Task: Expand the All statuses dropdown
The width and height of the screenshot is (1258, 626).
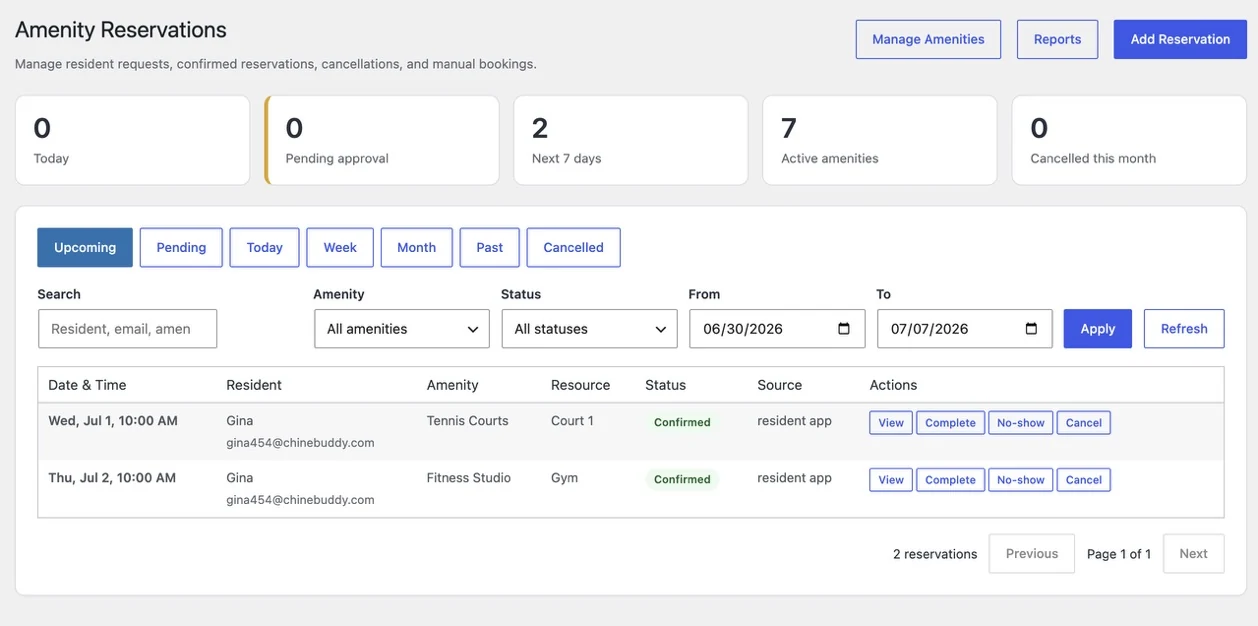Action: [589, 329]
